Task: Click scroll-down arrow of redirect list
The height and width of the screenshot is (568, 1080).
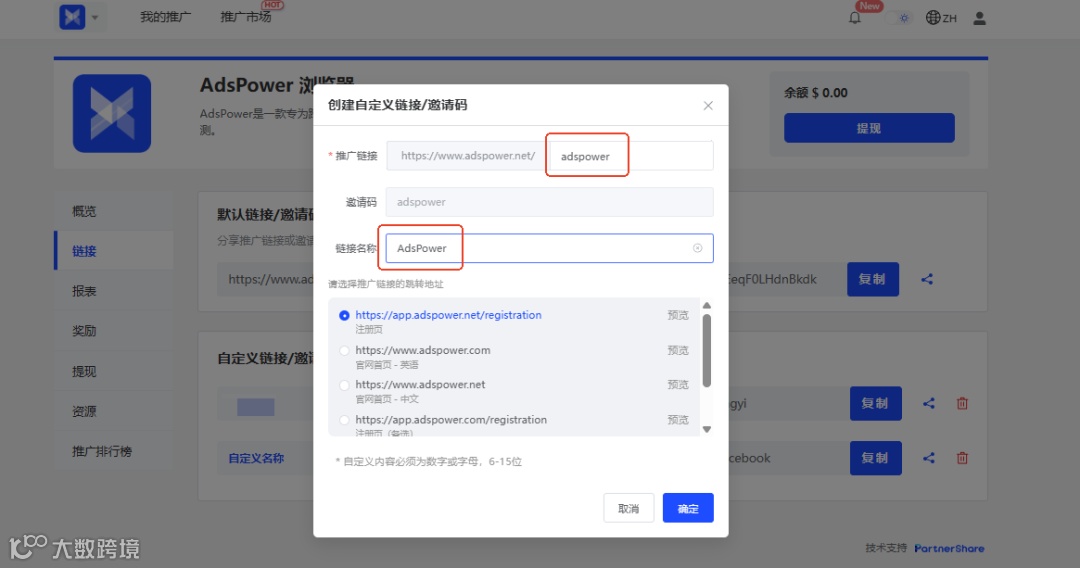Action: click(x=707, y=429)
